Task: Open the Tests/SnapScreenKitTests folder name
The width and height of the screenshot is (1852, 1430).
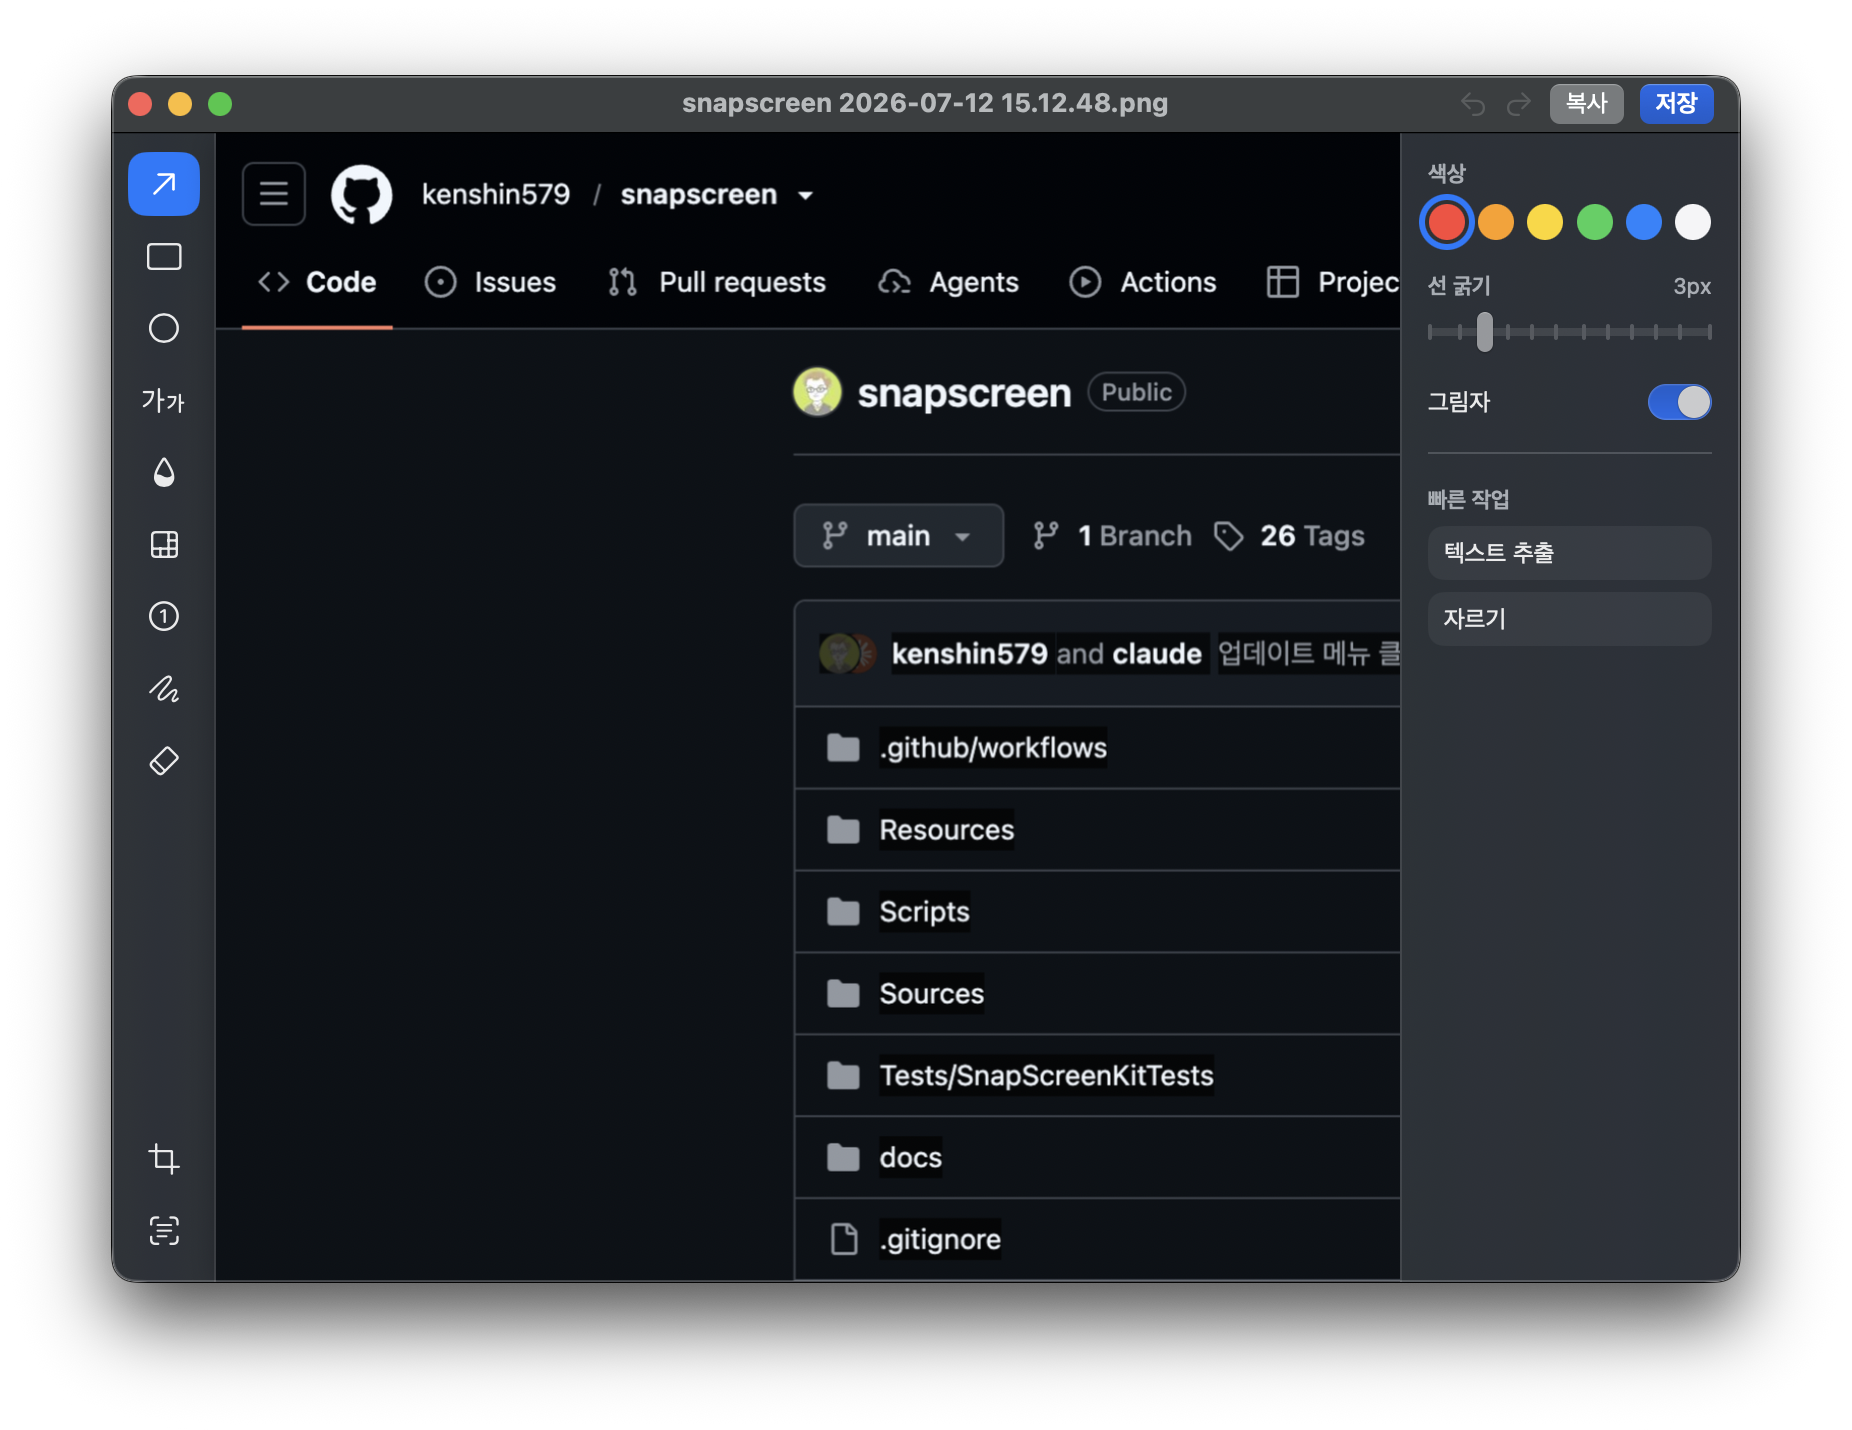Action: coord(1046,1076)
